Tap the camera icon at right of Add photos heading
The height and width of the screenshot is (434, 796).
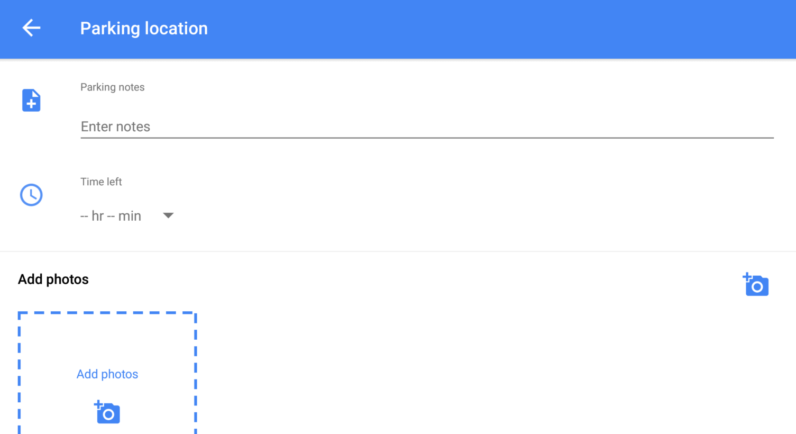755,284
